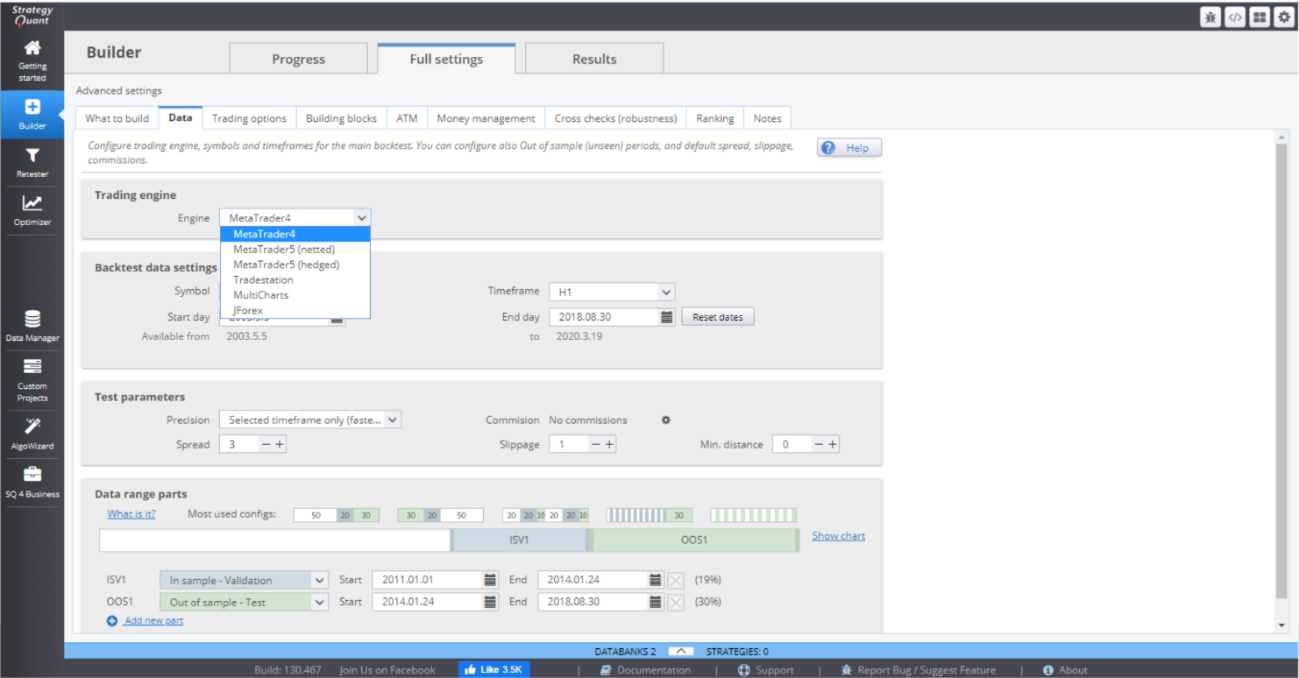1299x678 pixels.
Task: Choose Tradestation from the engine list
Action: (295, 280)
